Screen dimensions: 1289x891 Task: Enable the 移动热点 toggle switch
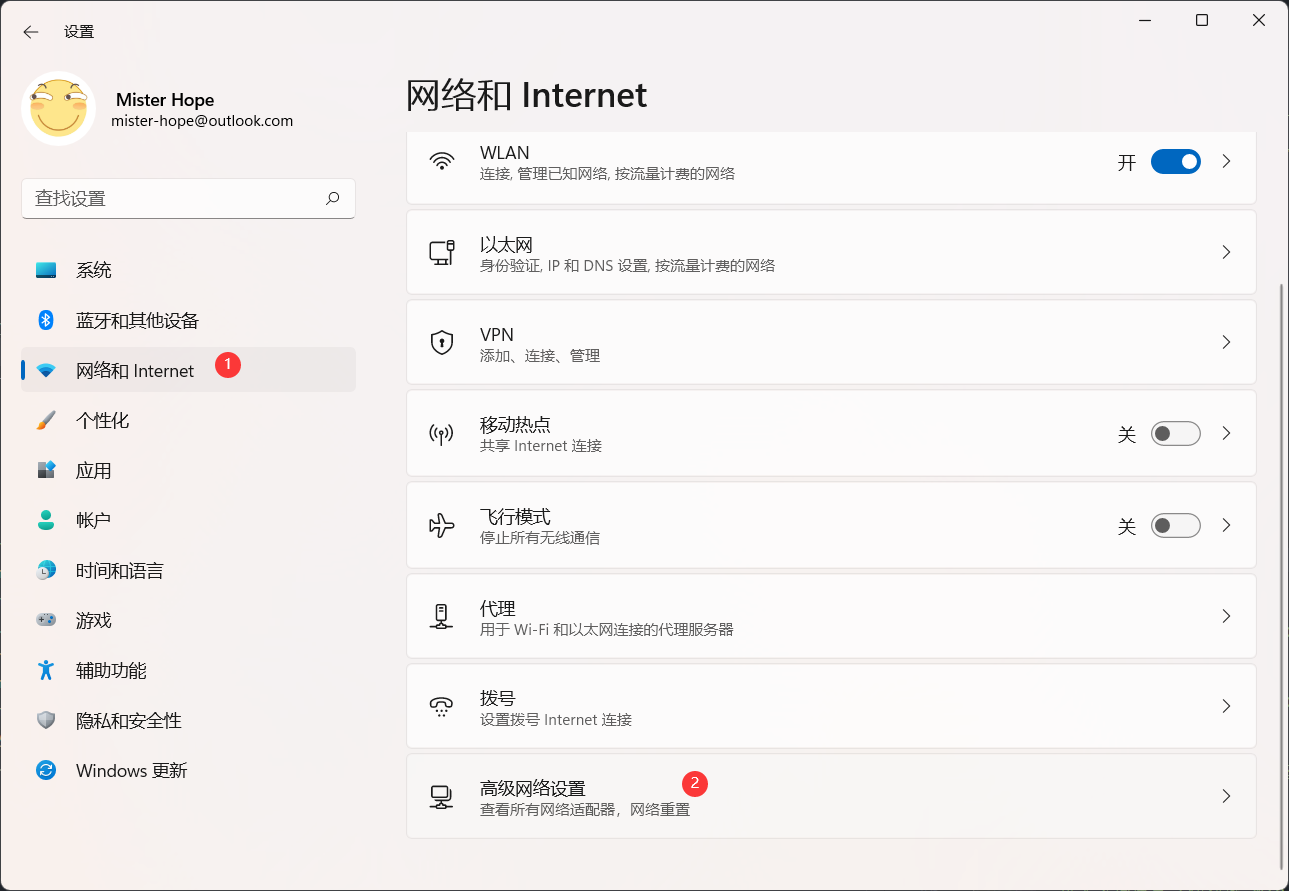pyautogui.click(x=1175, y=434)
